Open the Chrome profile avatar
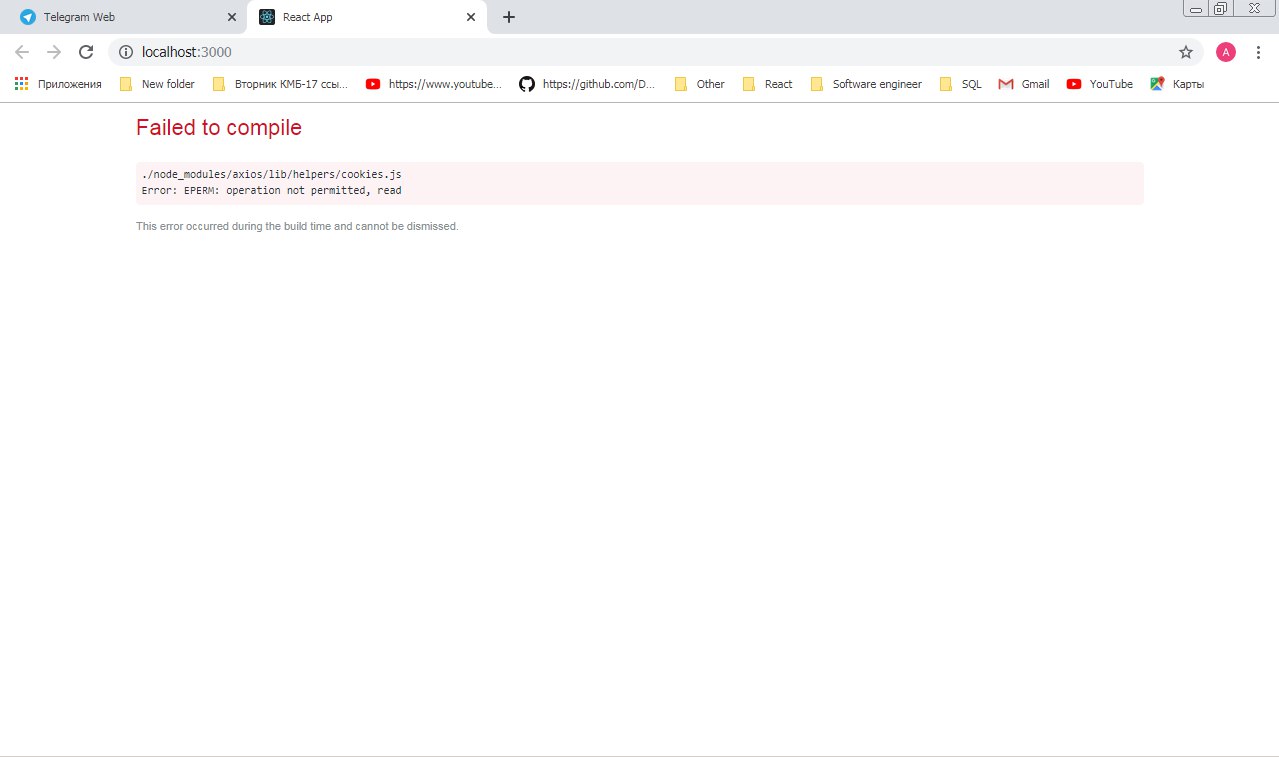Screen dimensions: 1279x757 pyautogui.click(x=1226, y=52)
